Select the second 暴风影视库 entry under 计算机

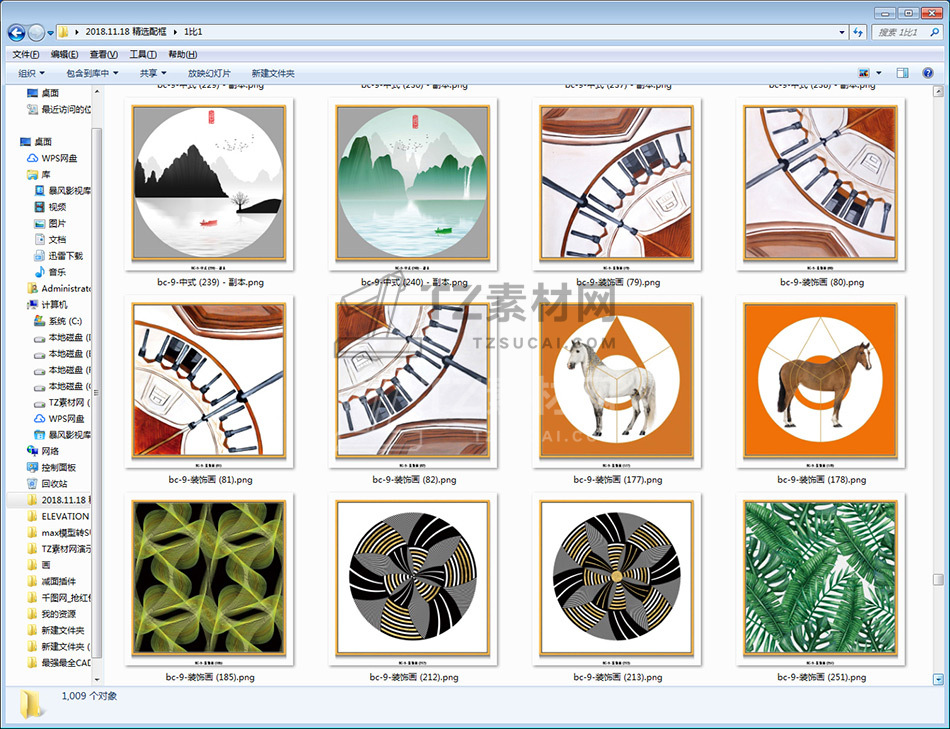coord(62,434)
